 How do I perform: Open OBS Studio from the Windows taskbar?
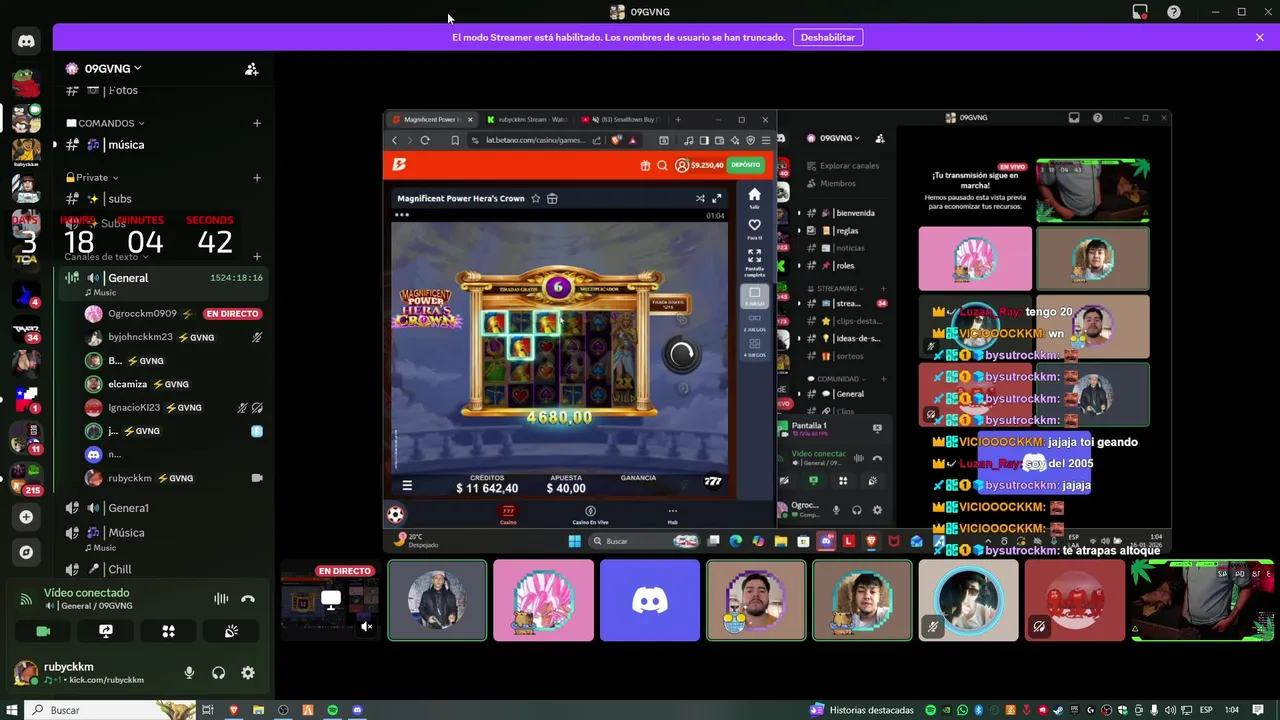coord(283,710)
